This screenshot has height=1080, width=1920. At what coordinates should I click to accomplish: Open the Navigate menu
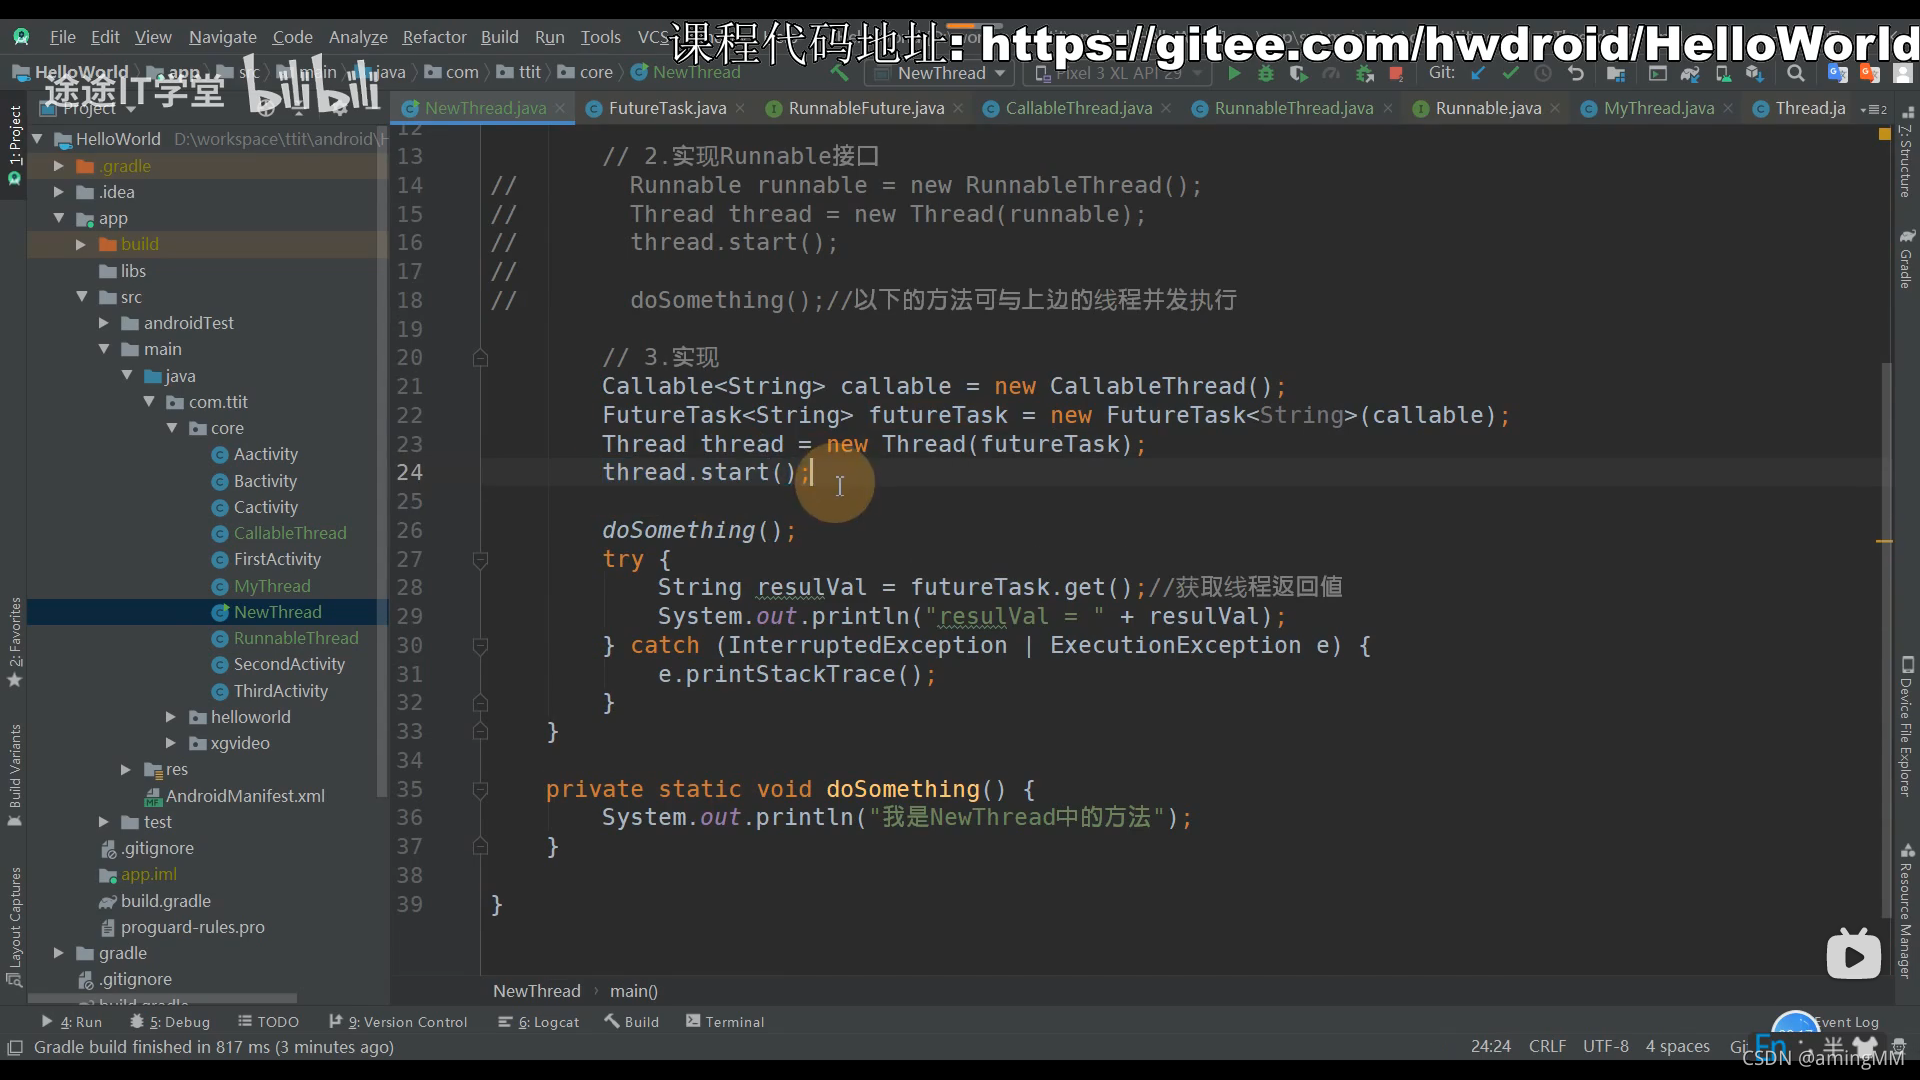click(222, 37)
